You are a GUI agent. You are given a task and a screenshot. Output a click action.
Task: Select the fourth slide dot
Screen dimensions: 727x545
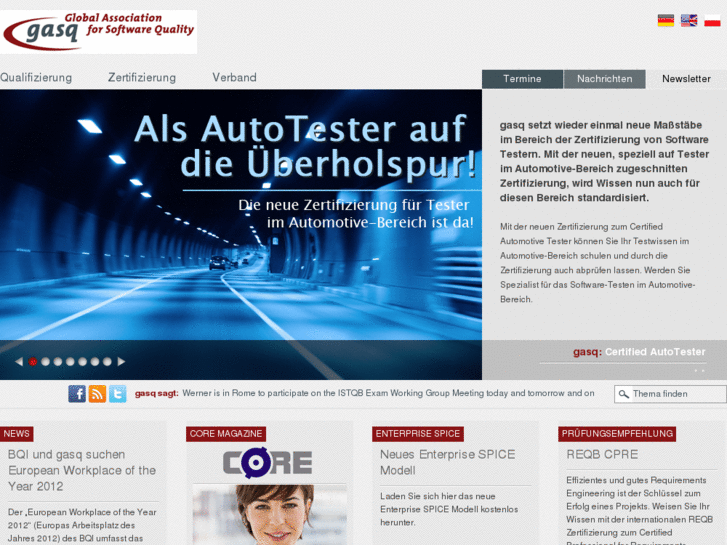[70, 362]
